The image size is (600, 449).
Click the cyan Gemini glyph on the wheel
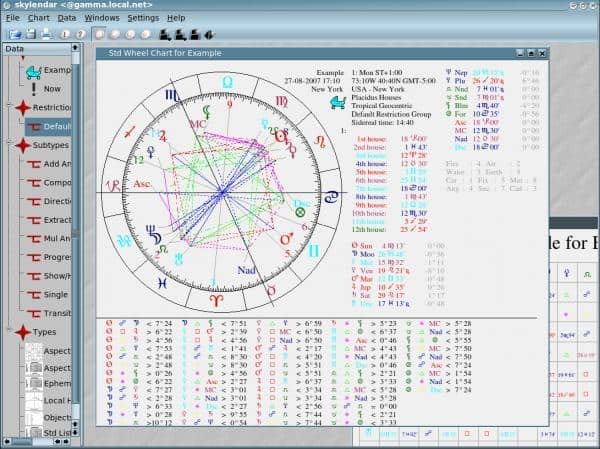coord(313,251)
